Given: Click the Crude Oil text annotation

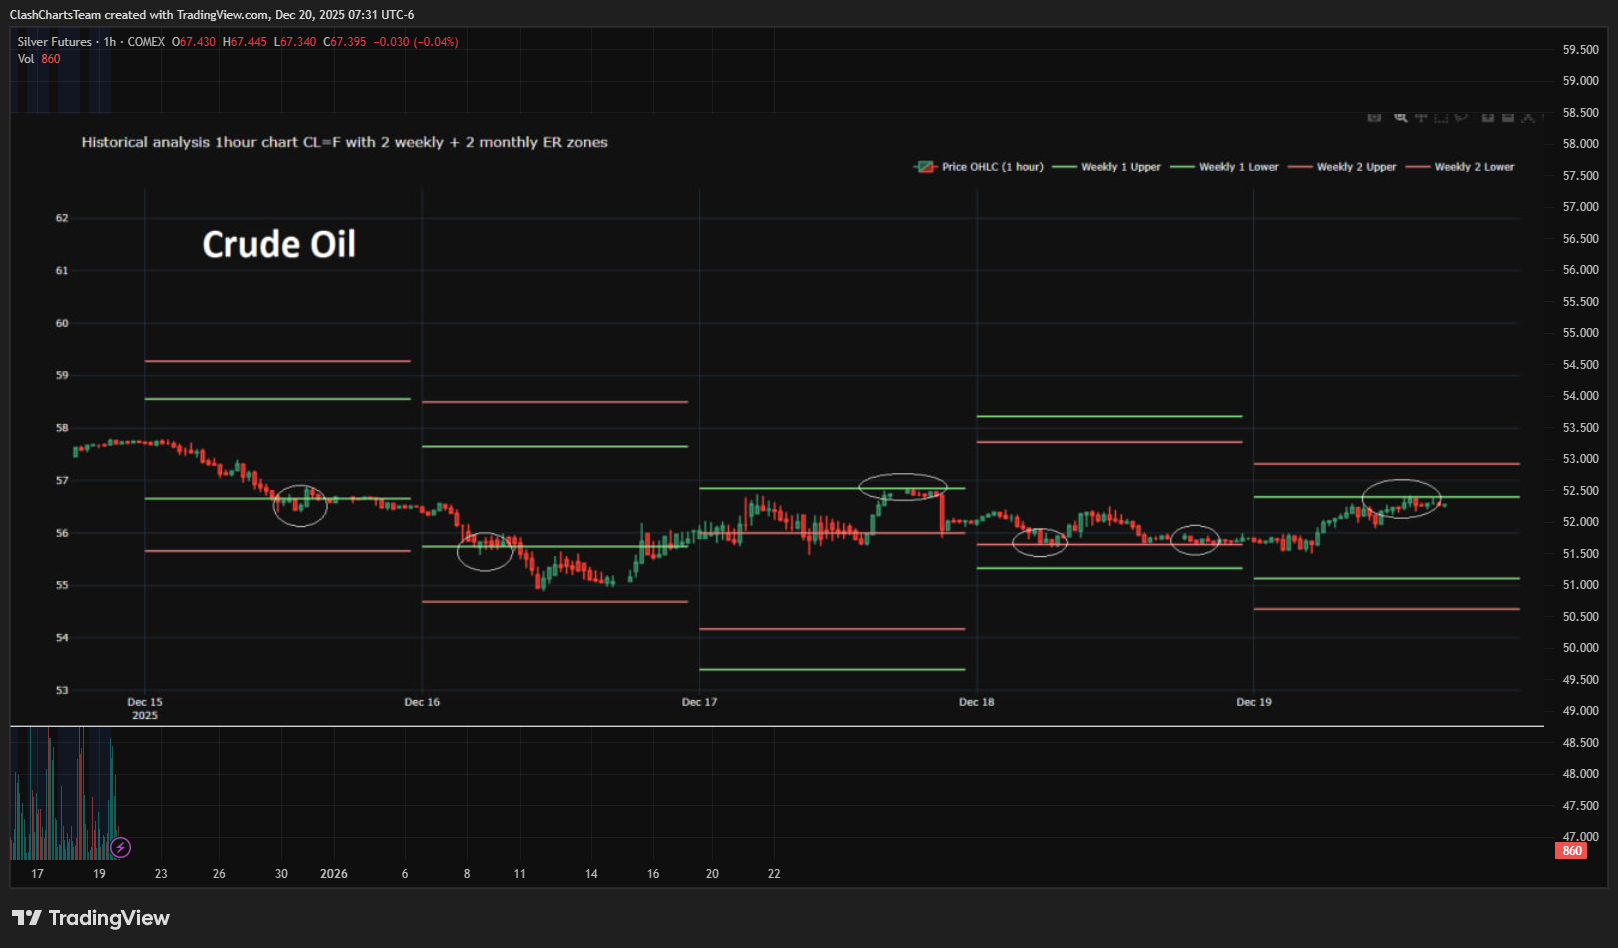Looking at the screenshot, I should 279,245.
